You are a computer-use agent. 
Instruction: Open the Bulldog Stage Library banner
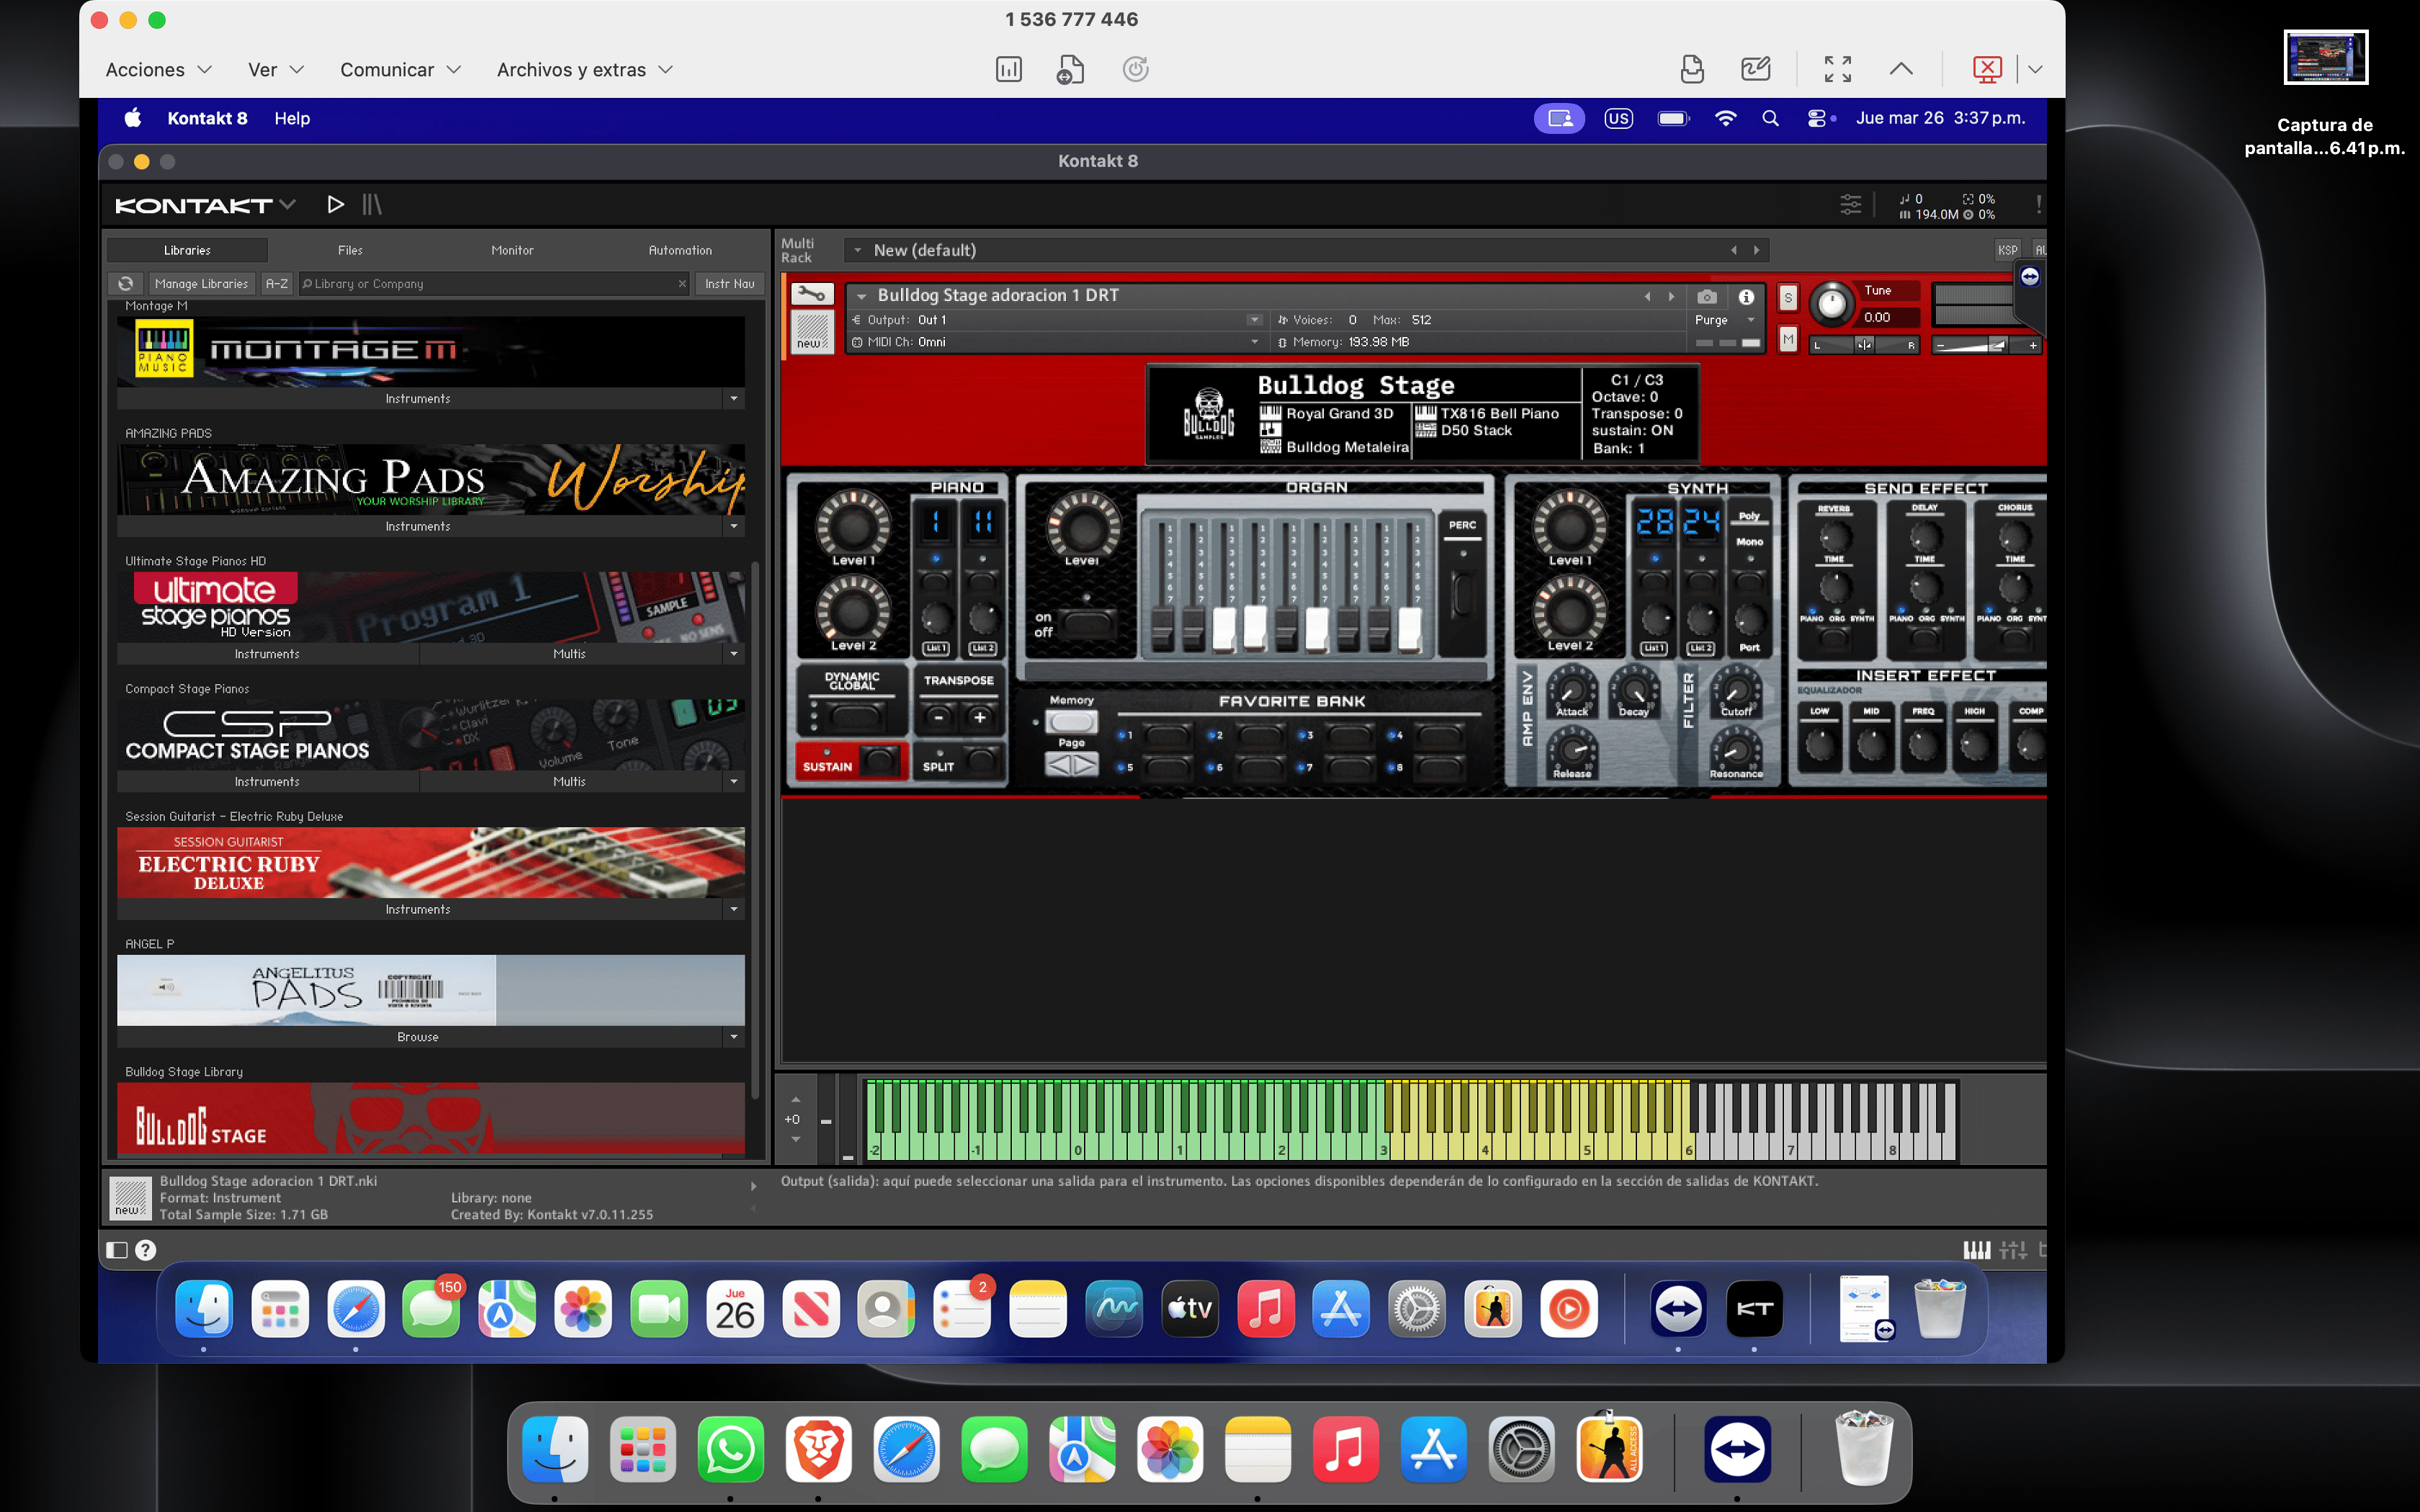click(431, 1118)
